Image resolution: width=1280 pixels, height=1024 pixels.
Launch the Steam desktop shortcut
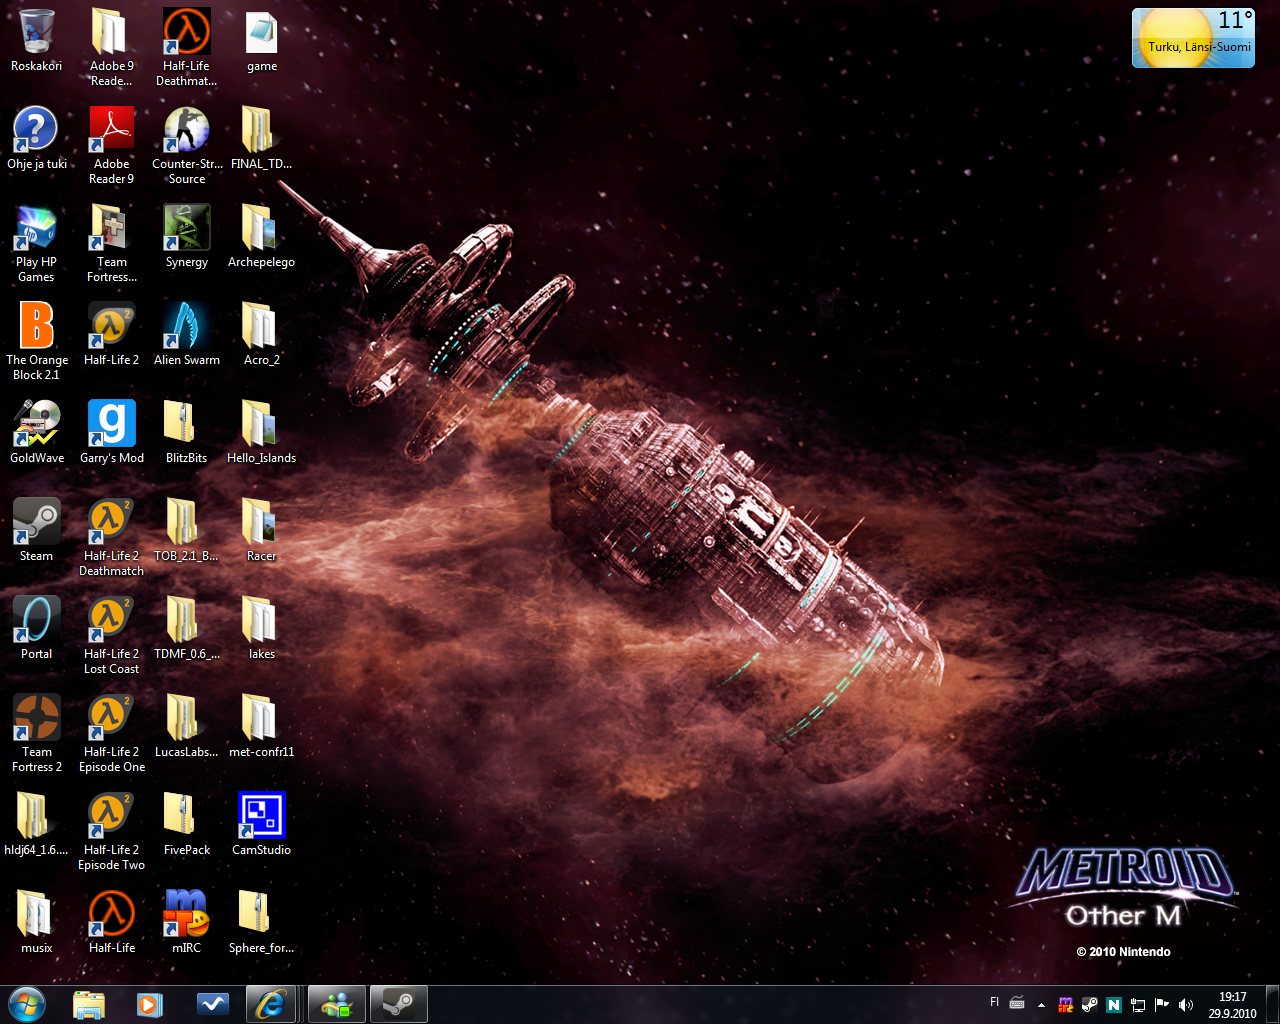(37, 530)
